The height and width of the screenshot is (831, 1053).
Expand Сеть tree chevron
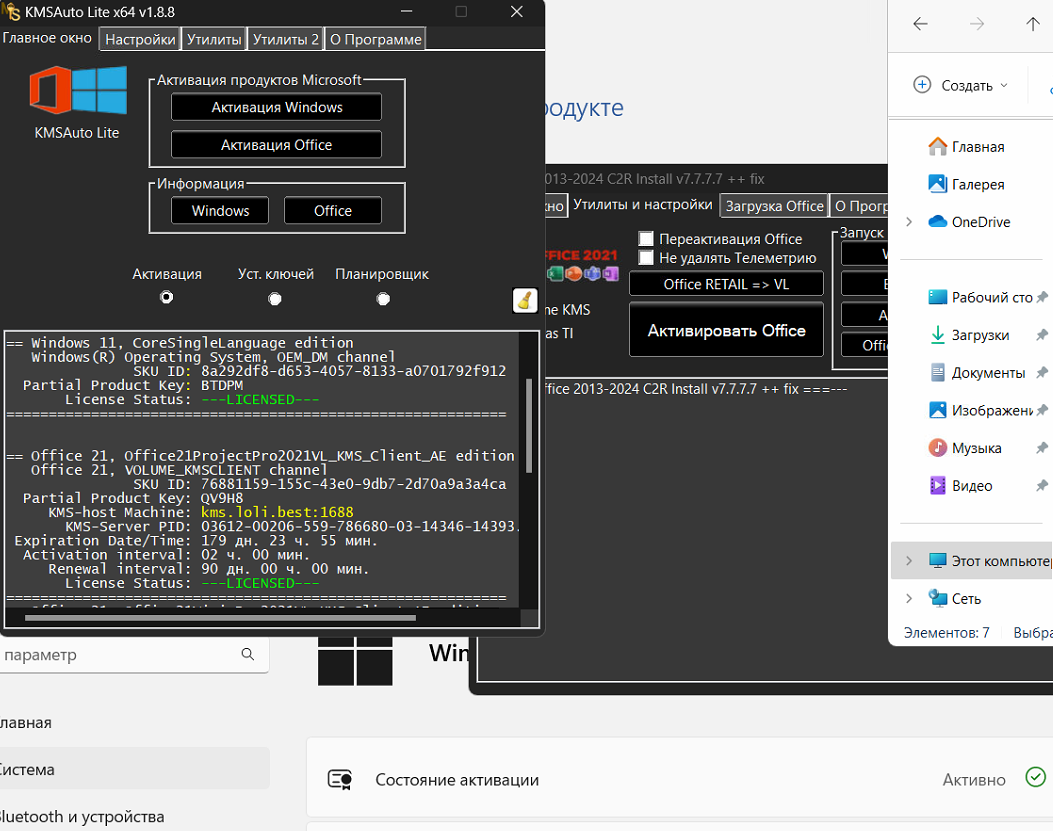tap(909, 598)
